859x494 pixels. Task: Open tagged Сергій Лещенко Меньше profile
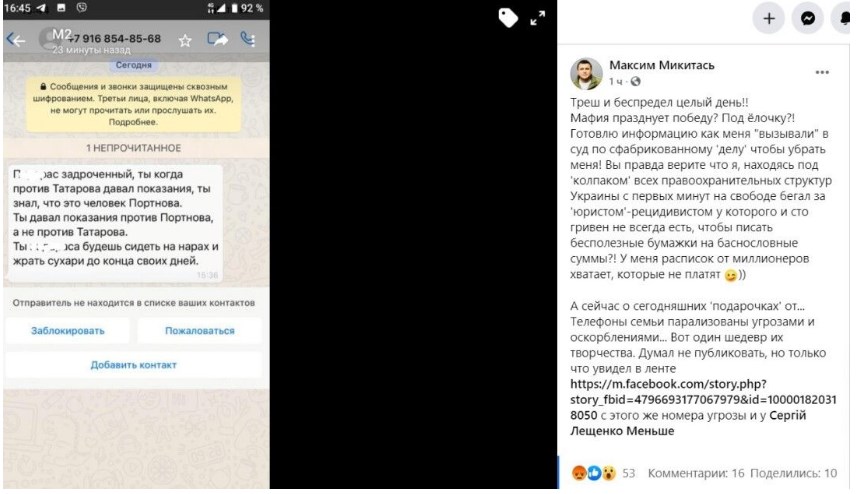click(x=688, y=423)
